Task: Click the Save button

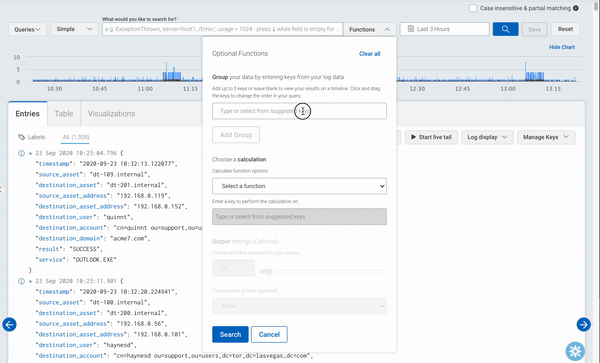Action: (x=535, y=29)
